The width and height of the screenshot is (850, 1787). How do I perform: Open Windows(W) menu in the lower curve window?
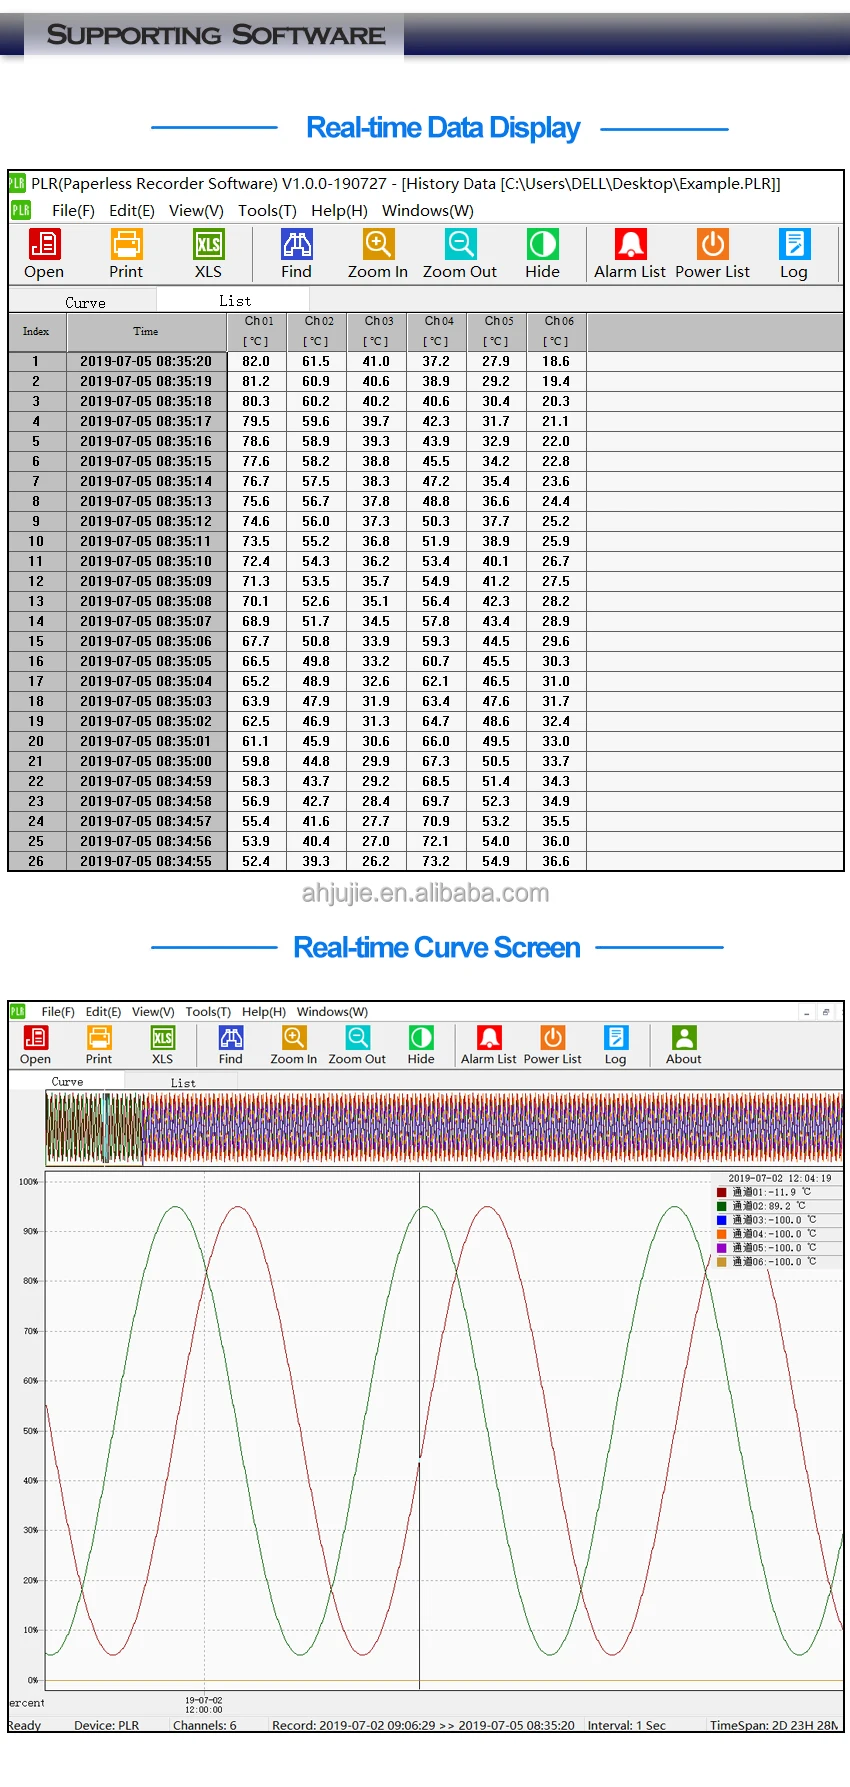(x=332, y=1012)
